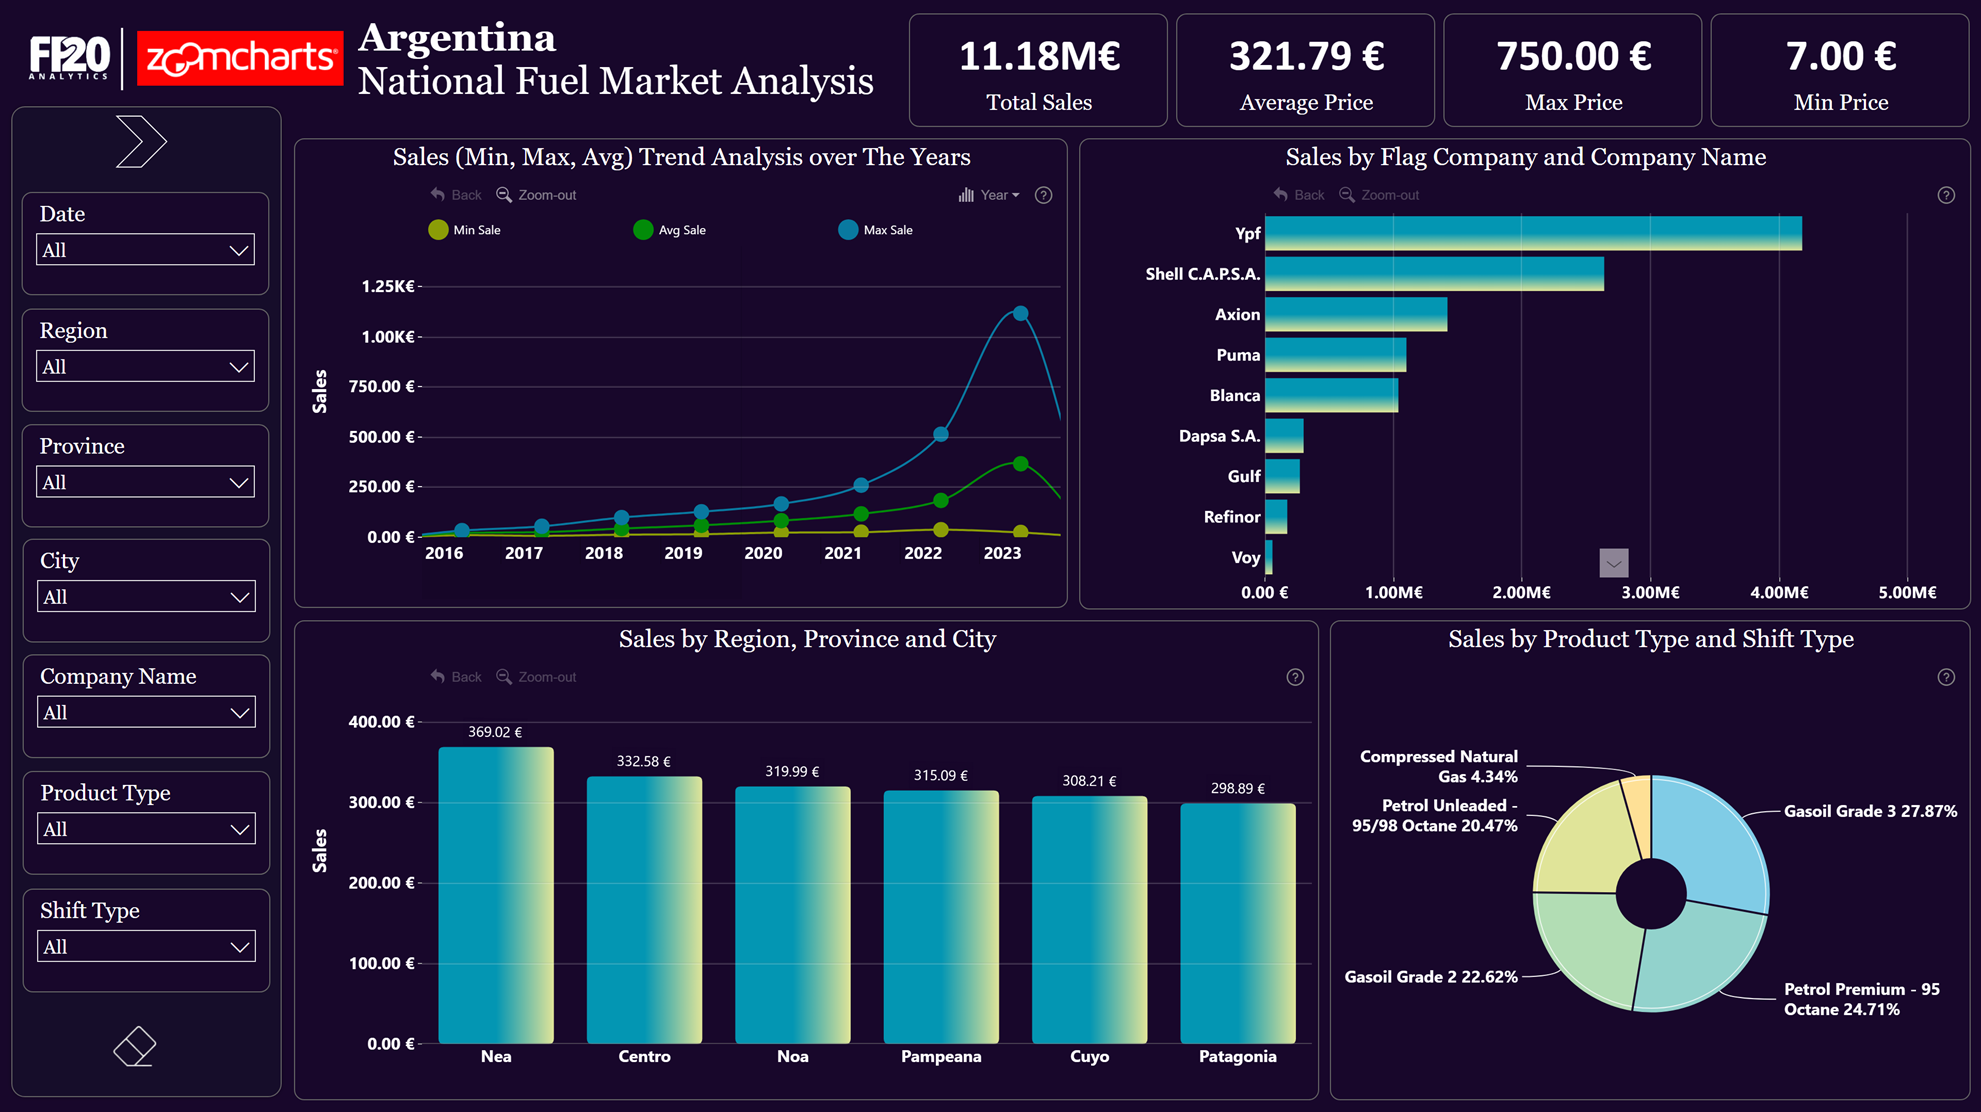
Task: Open the Product Type filter dropdown
Action: [x=146, y=829]
